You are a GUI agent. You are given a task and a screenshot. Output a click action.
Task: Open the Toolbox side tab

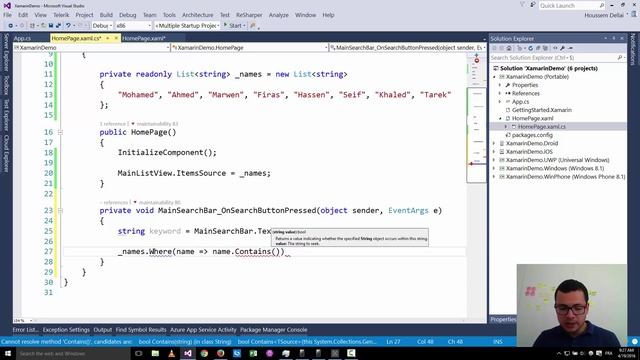(6, 85)
